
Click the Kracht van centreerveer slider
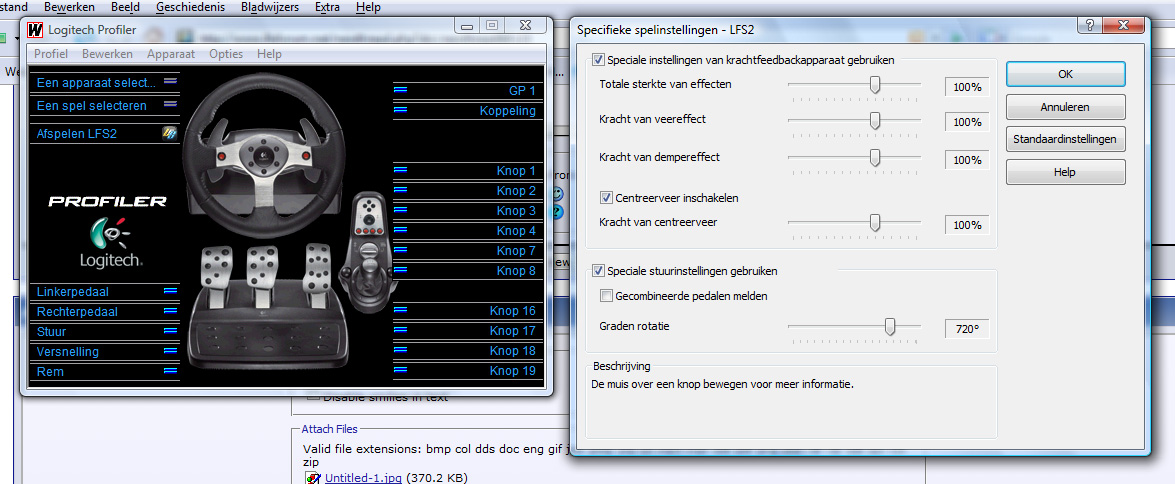[854, 223]
